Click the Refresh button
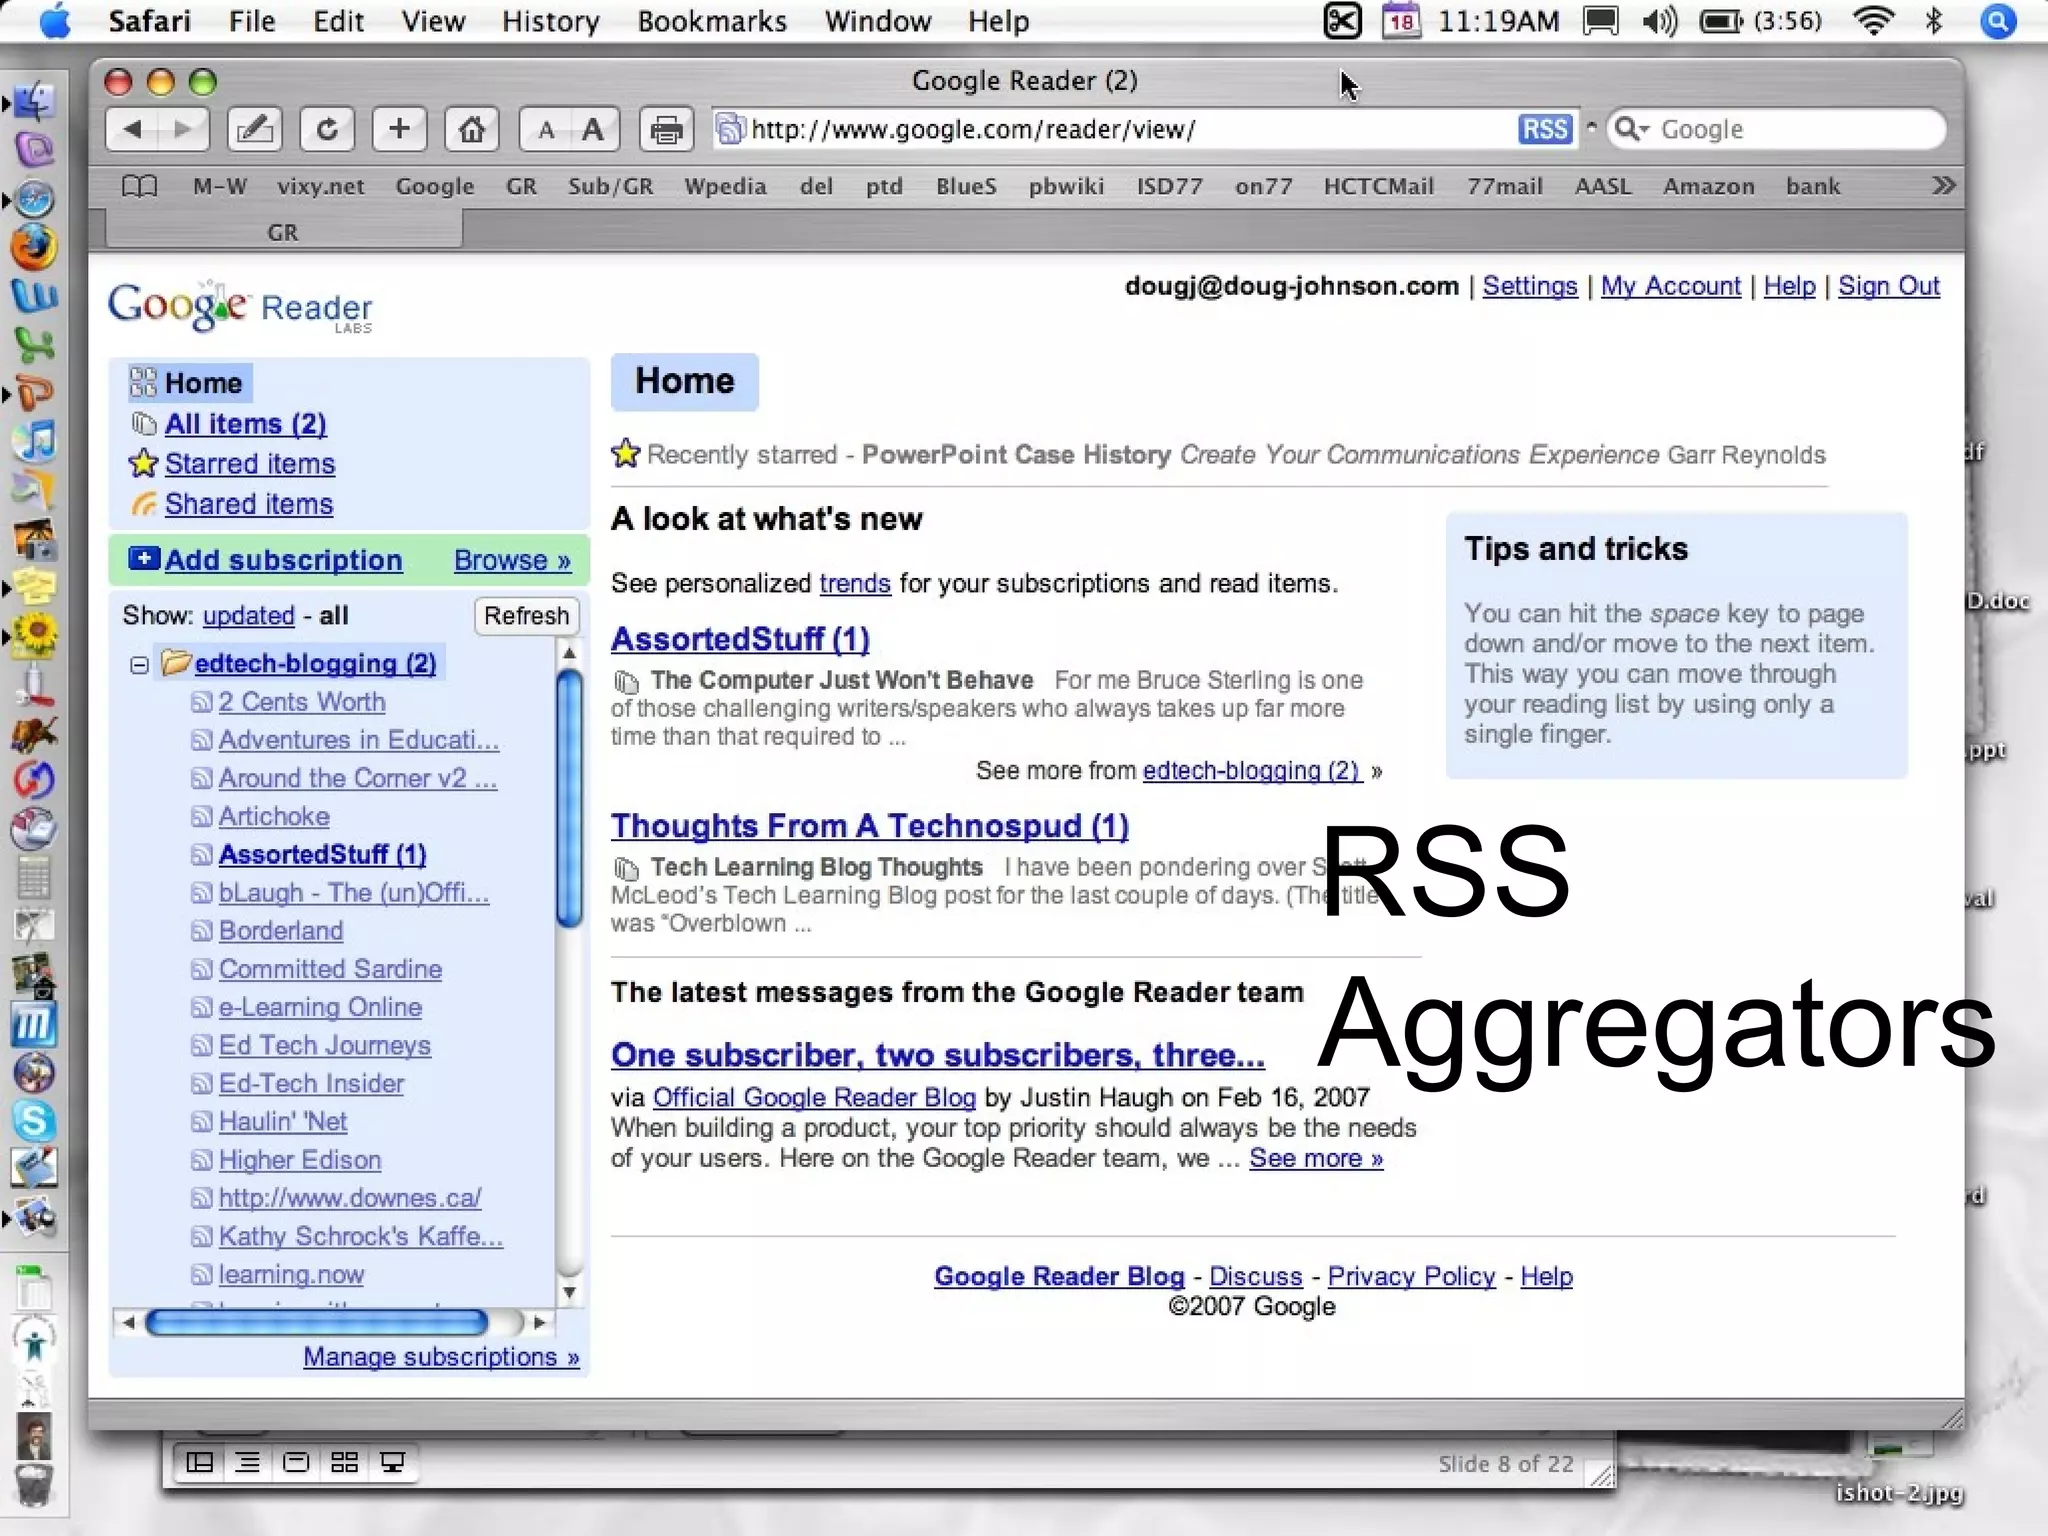Screen dimensions: 2048x1536 (x=526, y=615)
